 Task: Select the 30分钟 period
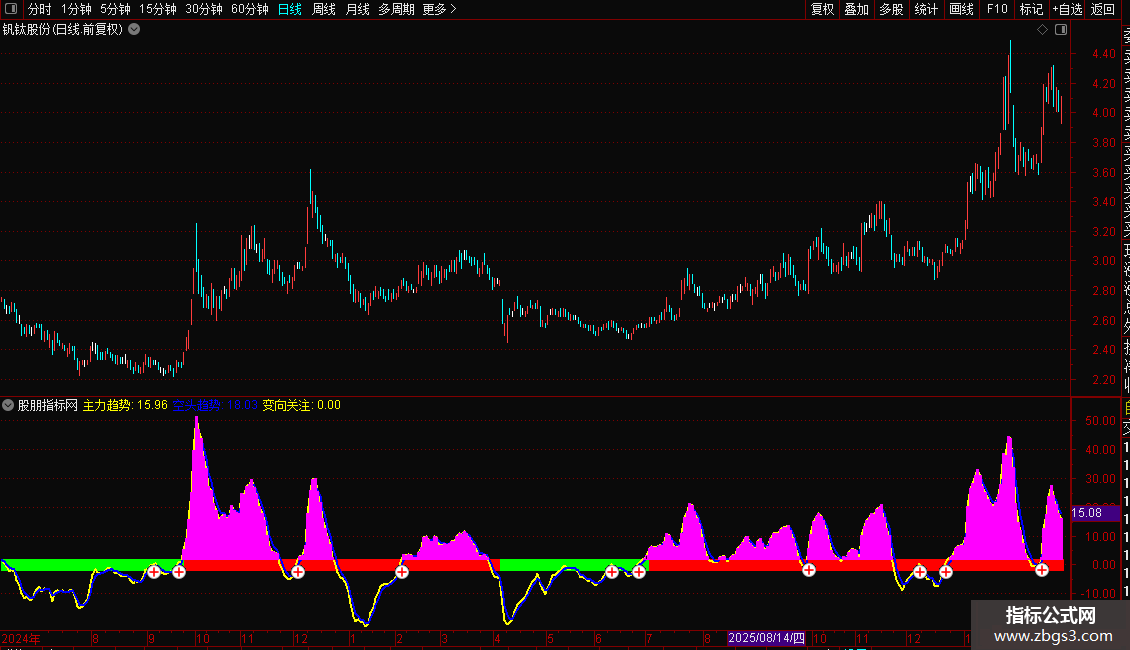204,9
